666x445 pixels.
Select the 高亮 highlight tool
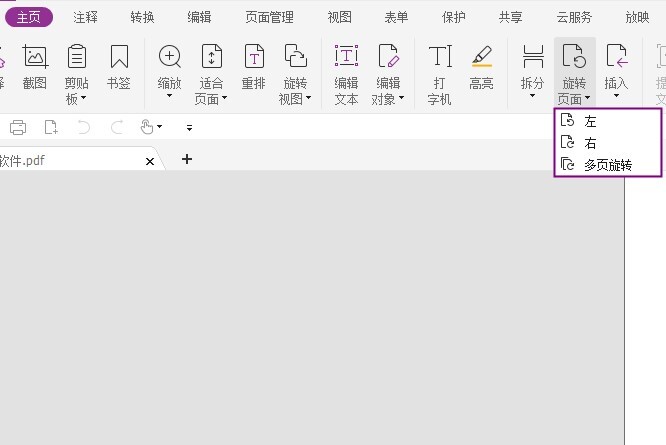tap(481, 67)
